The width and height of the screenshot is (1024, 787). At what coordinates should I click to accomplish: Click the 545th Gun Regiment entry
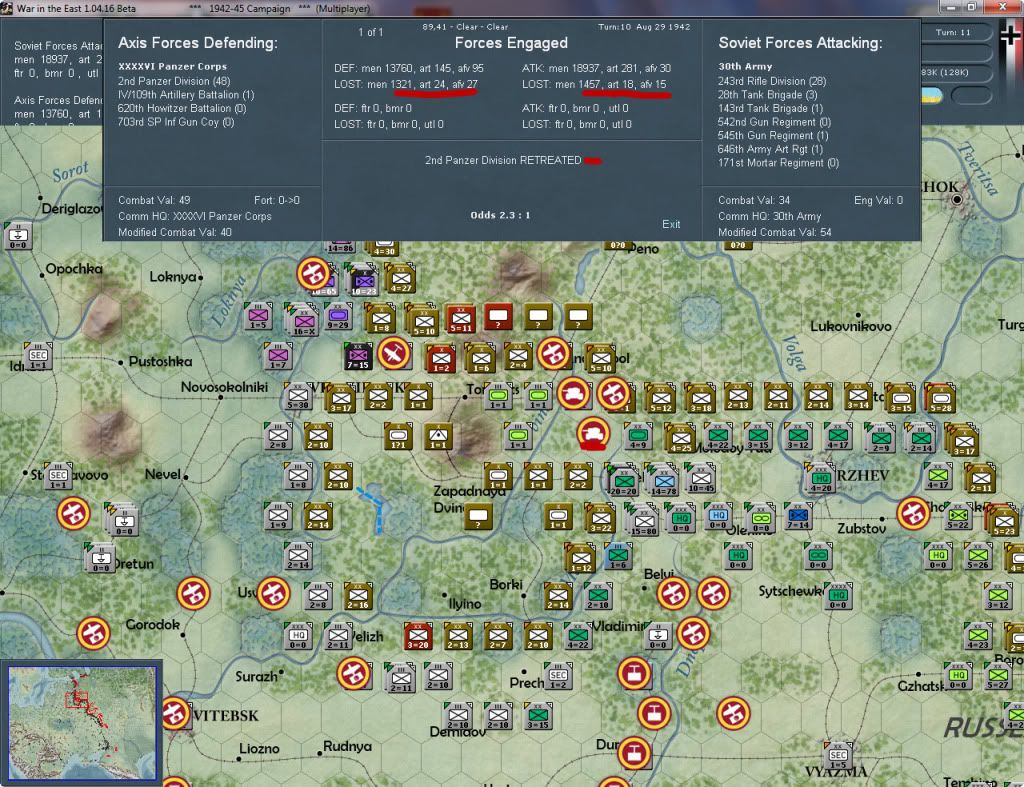tap(773, 136)
